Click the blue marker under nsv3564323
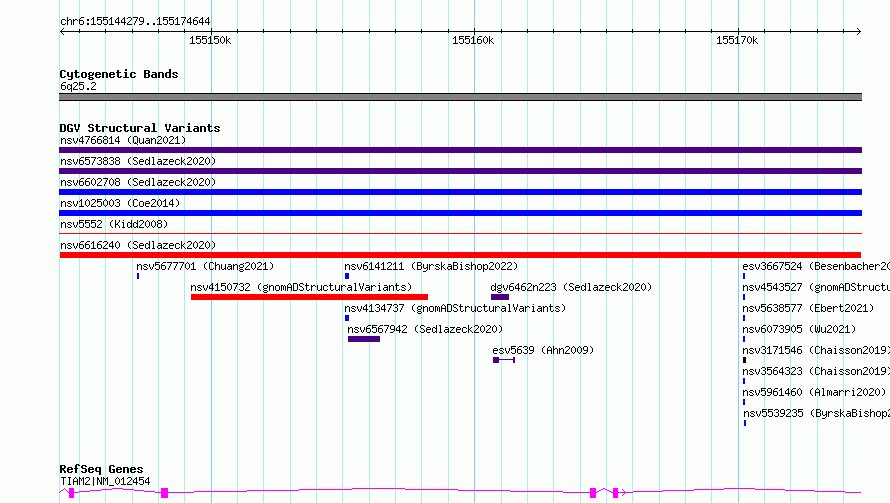890x503 pixels. (744, 381)
